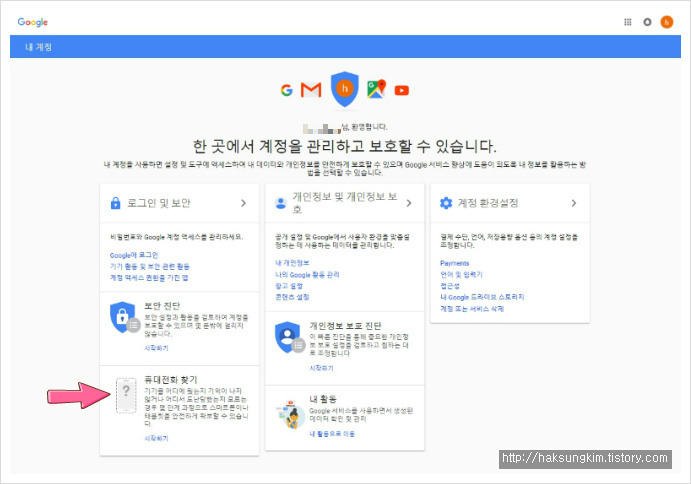
Task: Open the orange account avatar menu
Action: (x=666, y=22)
